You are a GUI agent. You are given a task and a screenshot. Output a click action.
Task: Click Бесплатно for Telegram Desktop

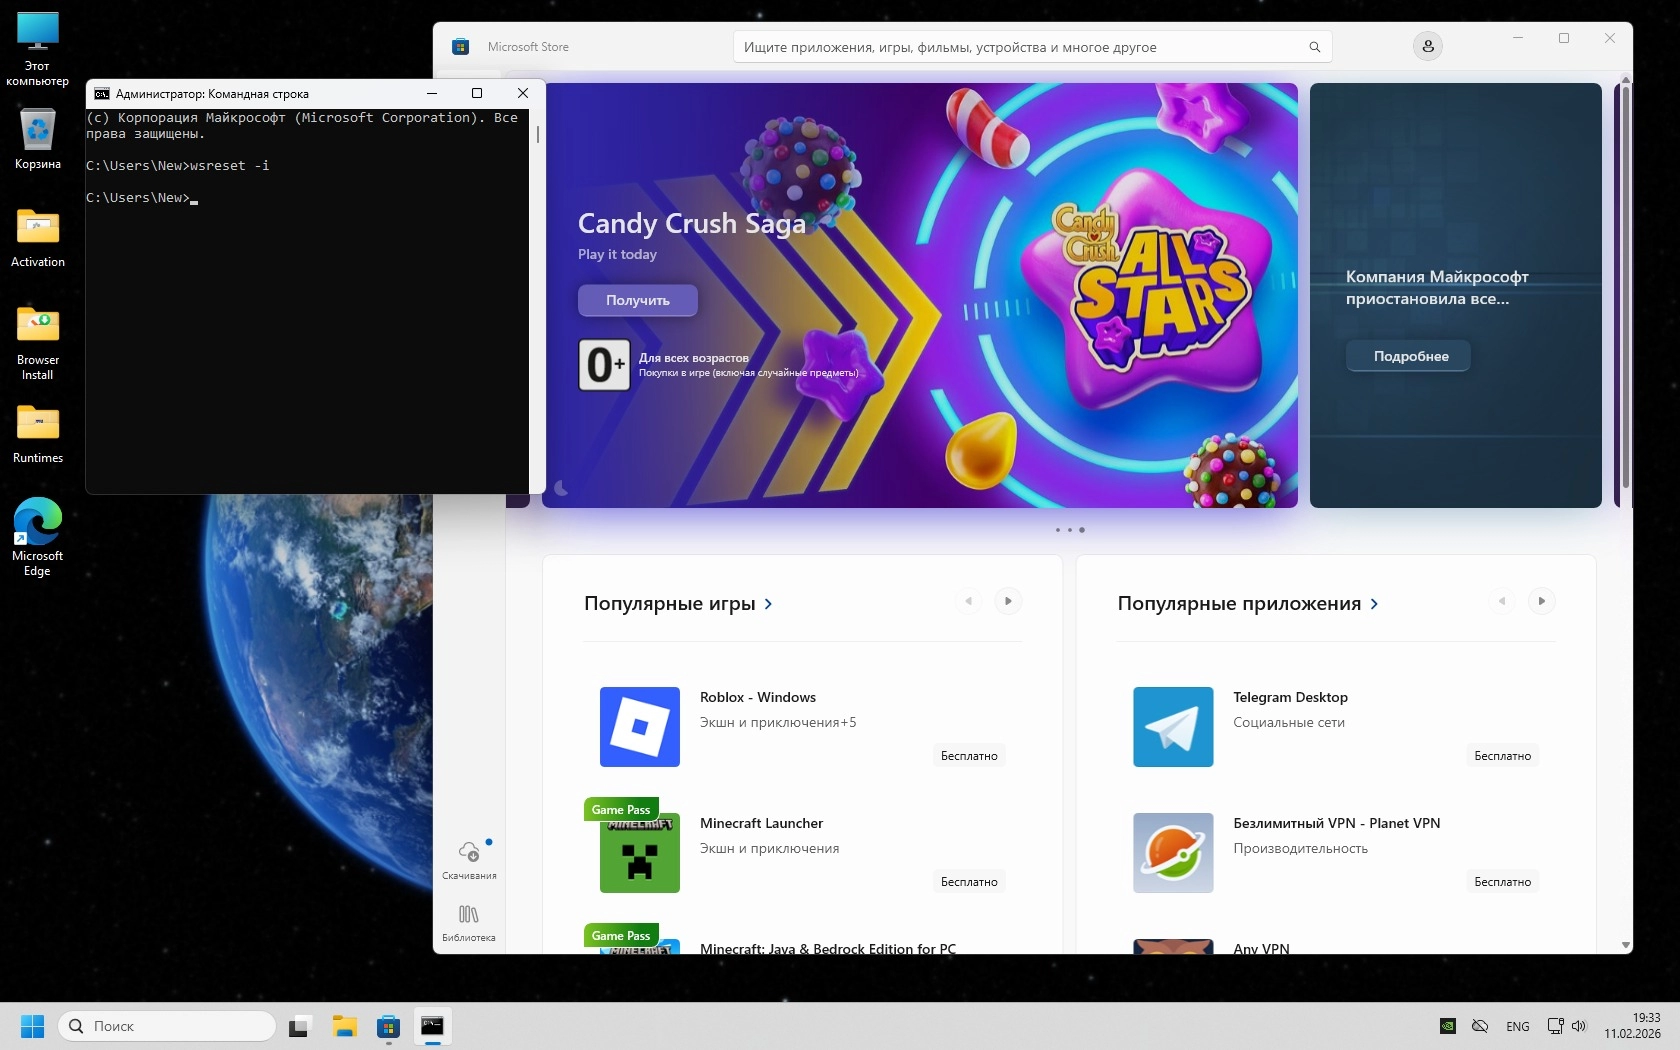[1502, 756]
